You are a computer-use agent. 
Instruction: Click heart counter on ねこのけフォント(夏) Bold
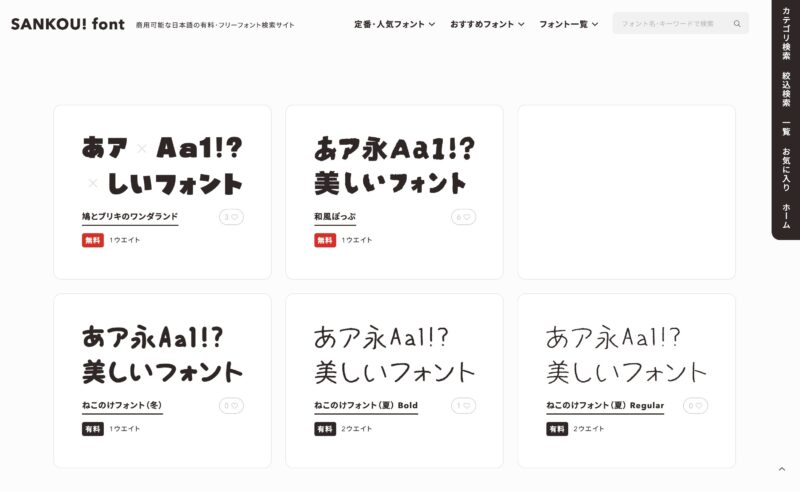pos(464,406)
